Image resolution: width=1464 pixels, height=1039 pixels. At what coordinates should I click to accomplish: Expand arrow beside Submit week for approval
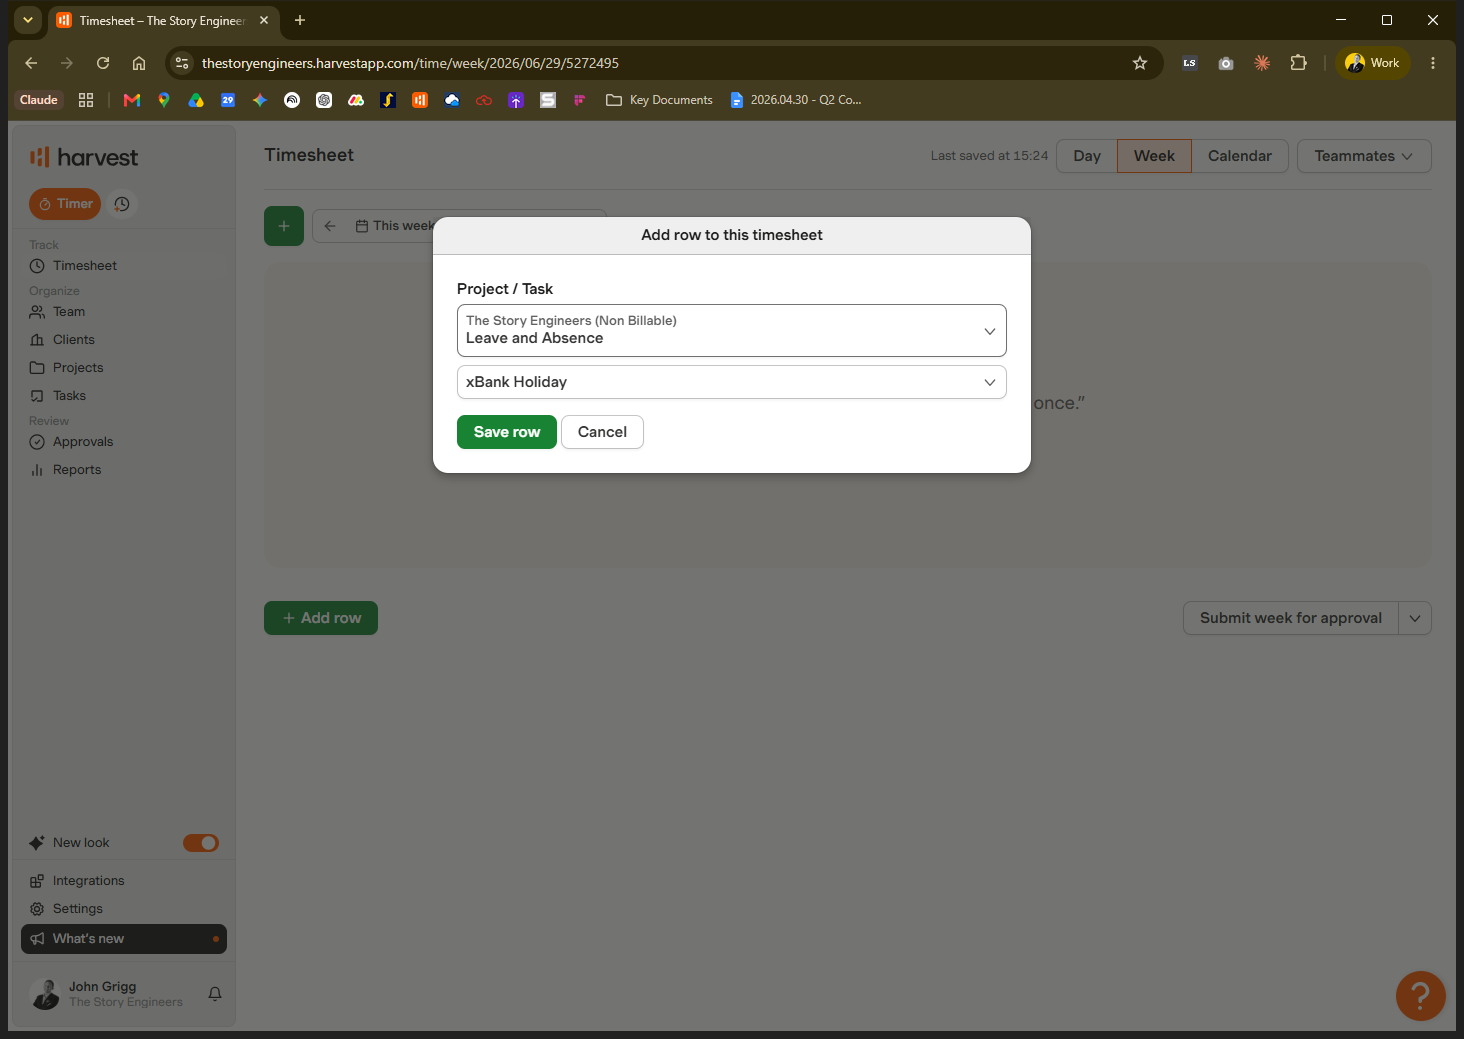(x=1415, y=618)
